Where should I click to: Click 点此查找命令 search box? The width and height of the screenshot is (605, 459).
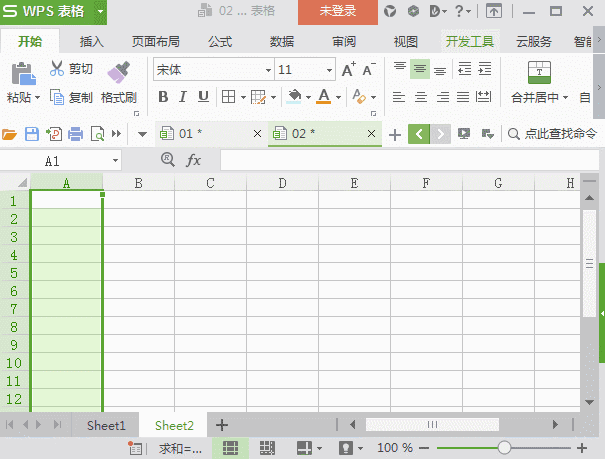coord(553,134)
